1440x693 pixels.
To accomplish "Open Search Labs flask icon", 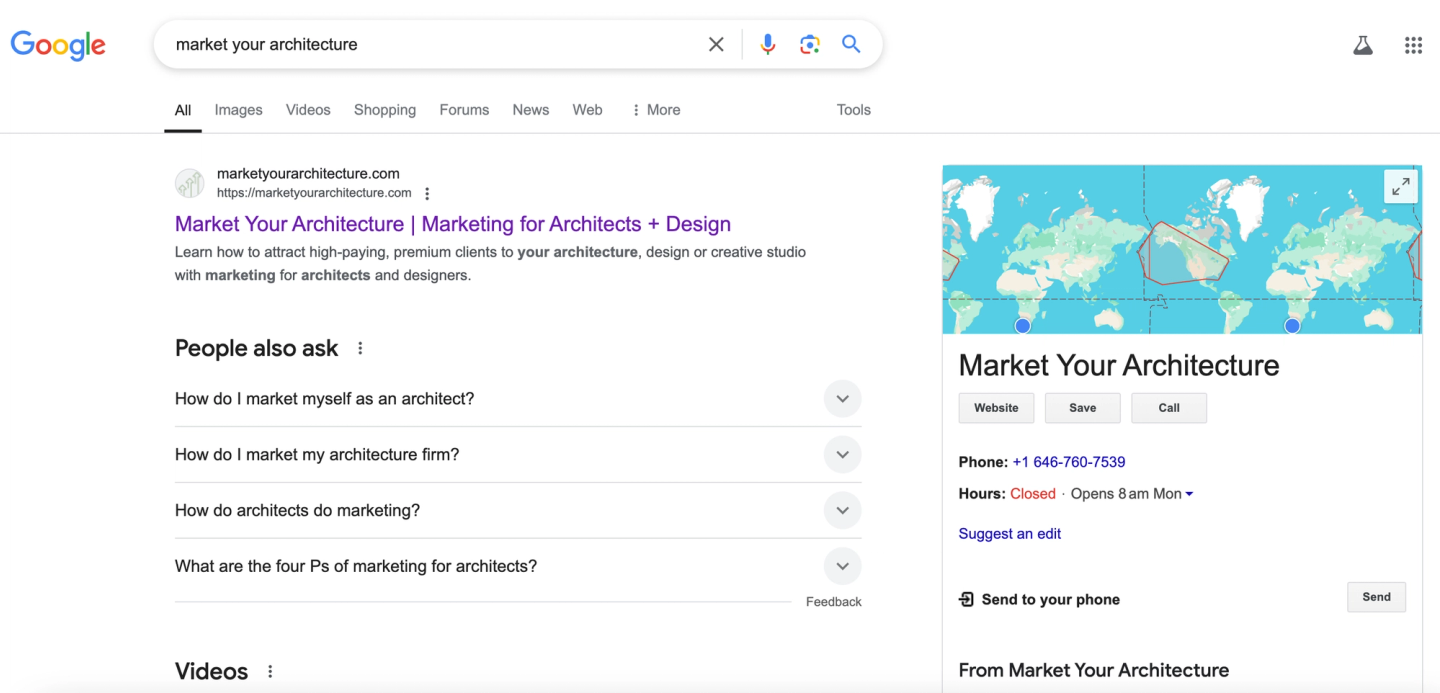I will click(1363, 45).
